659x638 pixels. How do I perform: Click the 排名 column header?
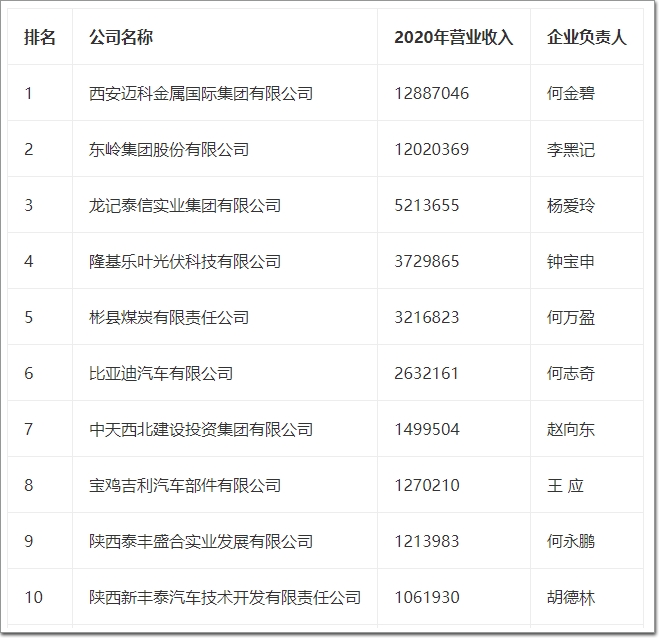(40, 37)
